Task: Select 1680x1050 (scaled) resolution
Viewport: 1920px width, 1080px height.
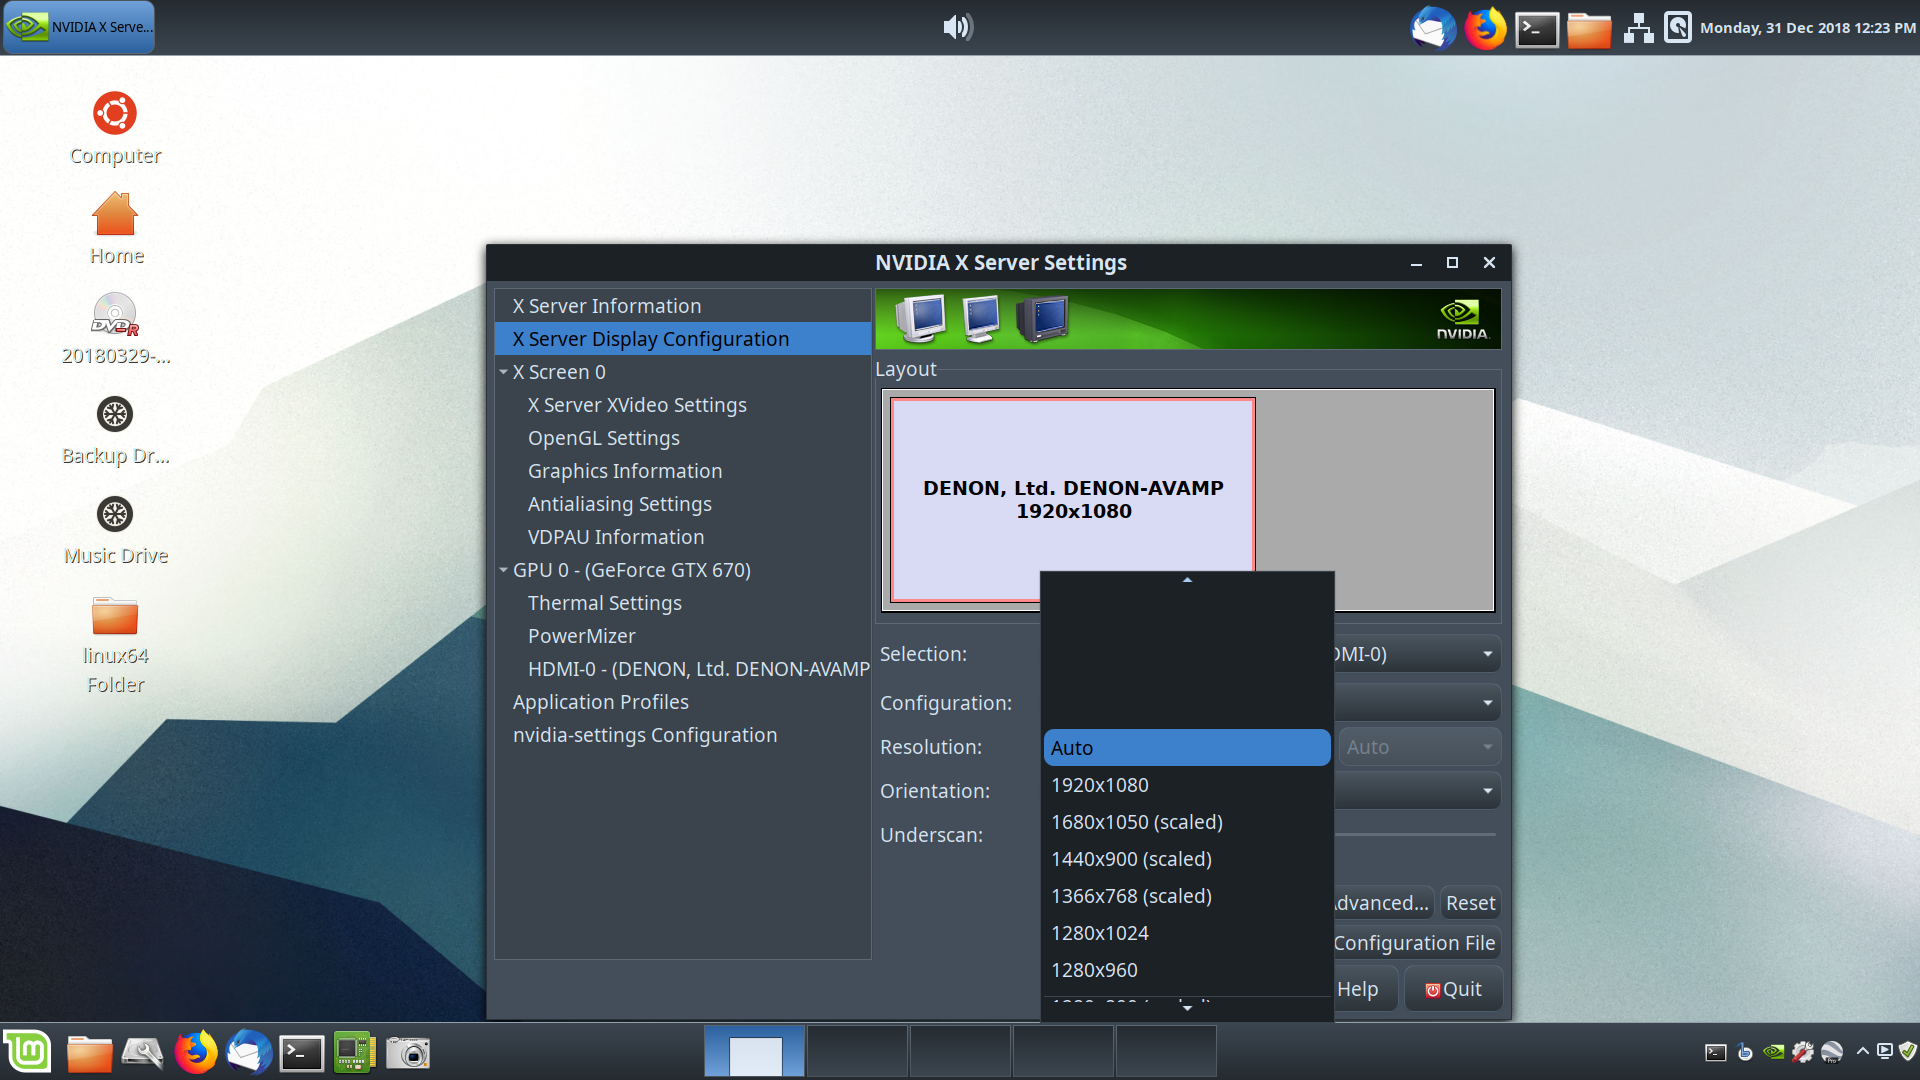Action: click(x=1187, y=822)
